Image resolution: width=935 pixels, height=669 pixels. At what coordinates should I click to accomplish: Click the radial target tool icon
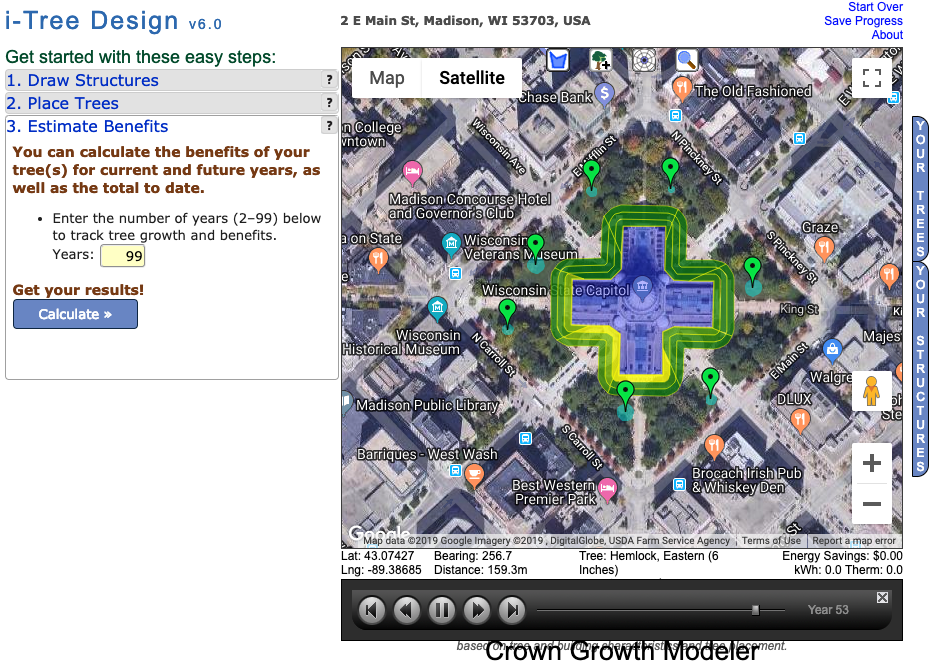tap(643, 60)
